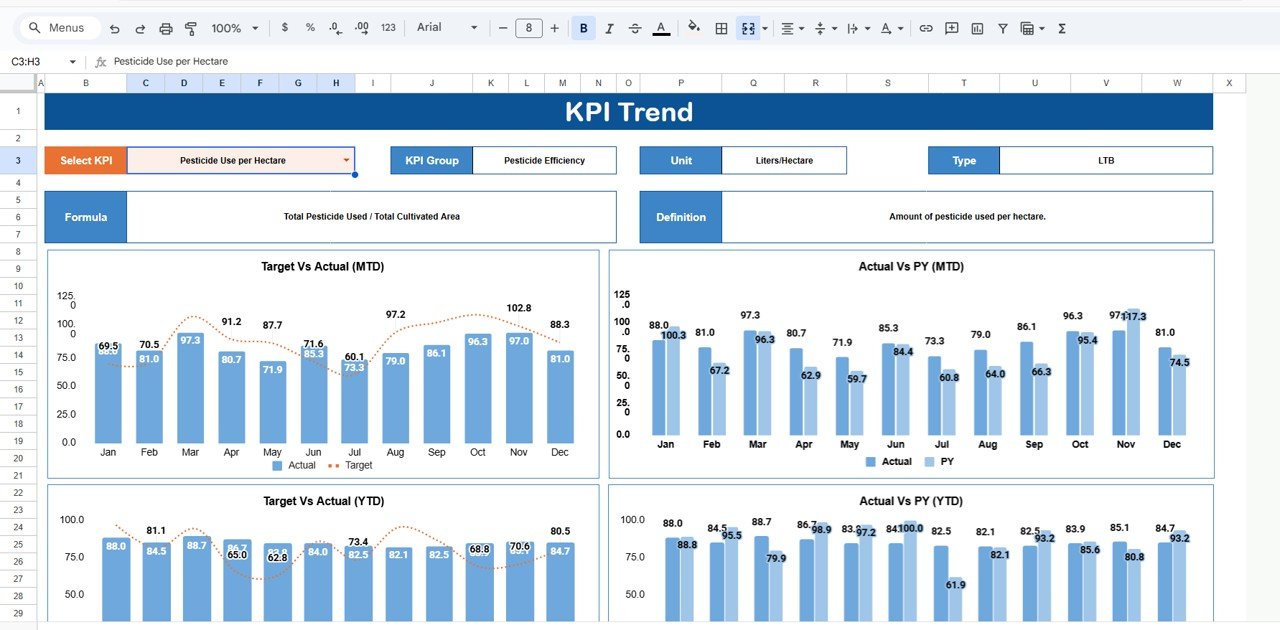Click the Insert comment icon
Image resolution: width=1280 pixels, height=630 pixels.
(x=951, y=28)
